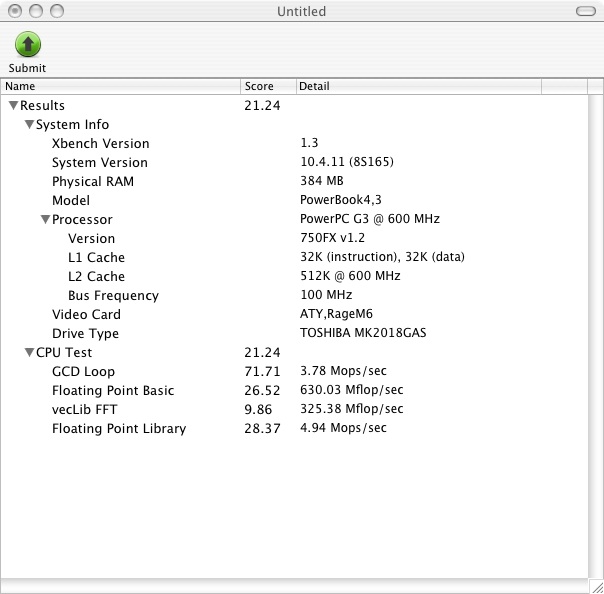
Task: Select the Xbench Version row
Action: pos(100,144)
